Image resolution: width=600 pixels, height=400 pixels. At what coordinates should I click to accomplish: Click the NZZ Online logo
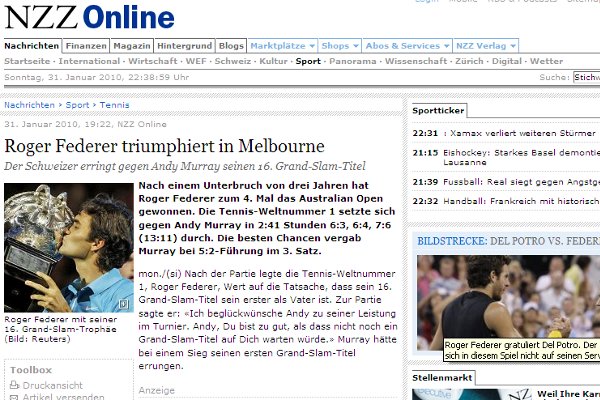(88, 17)
